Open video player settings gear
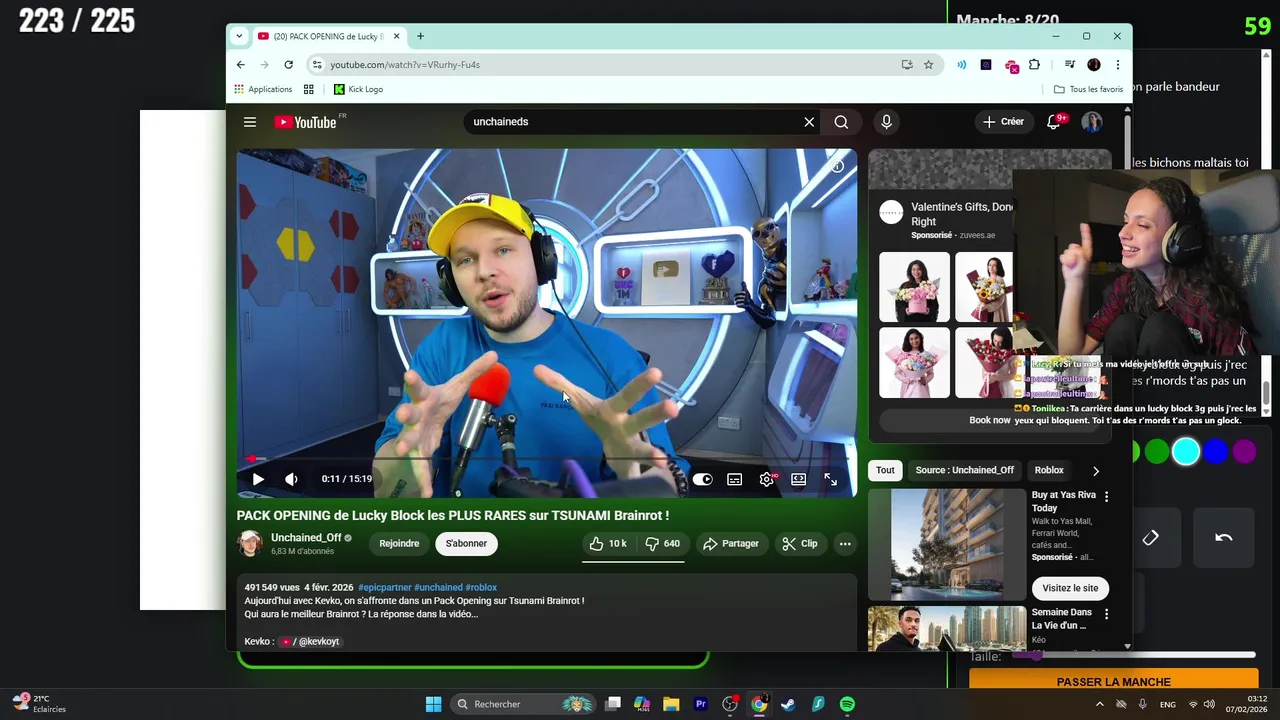Screen dimensions: 1280x720 767,479
